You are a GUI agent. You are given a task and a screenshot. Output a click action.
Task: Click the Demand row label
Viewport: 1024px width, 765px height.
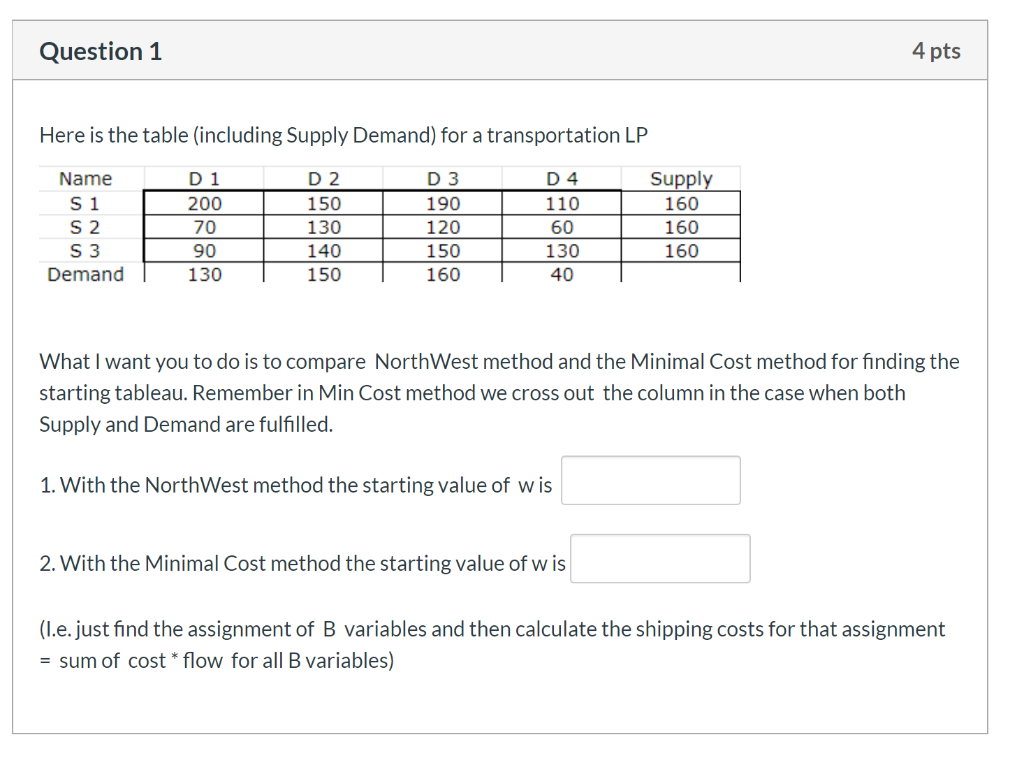coord(85,275)
